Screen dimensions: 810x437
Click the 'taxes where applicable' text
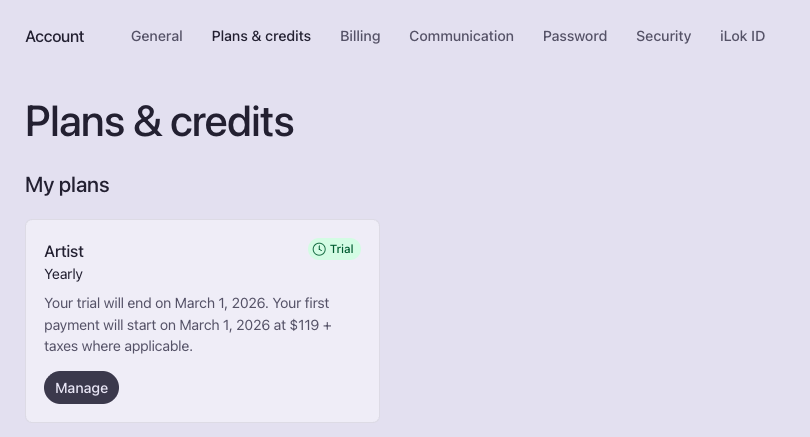(119, 346)
